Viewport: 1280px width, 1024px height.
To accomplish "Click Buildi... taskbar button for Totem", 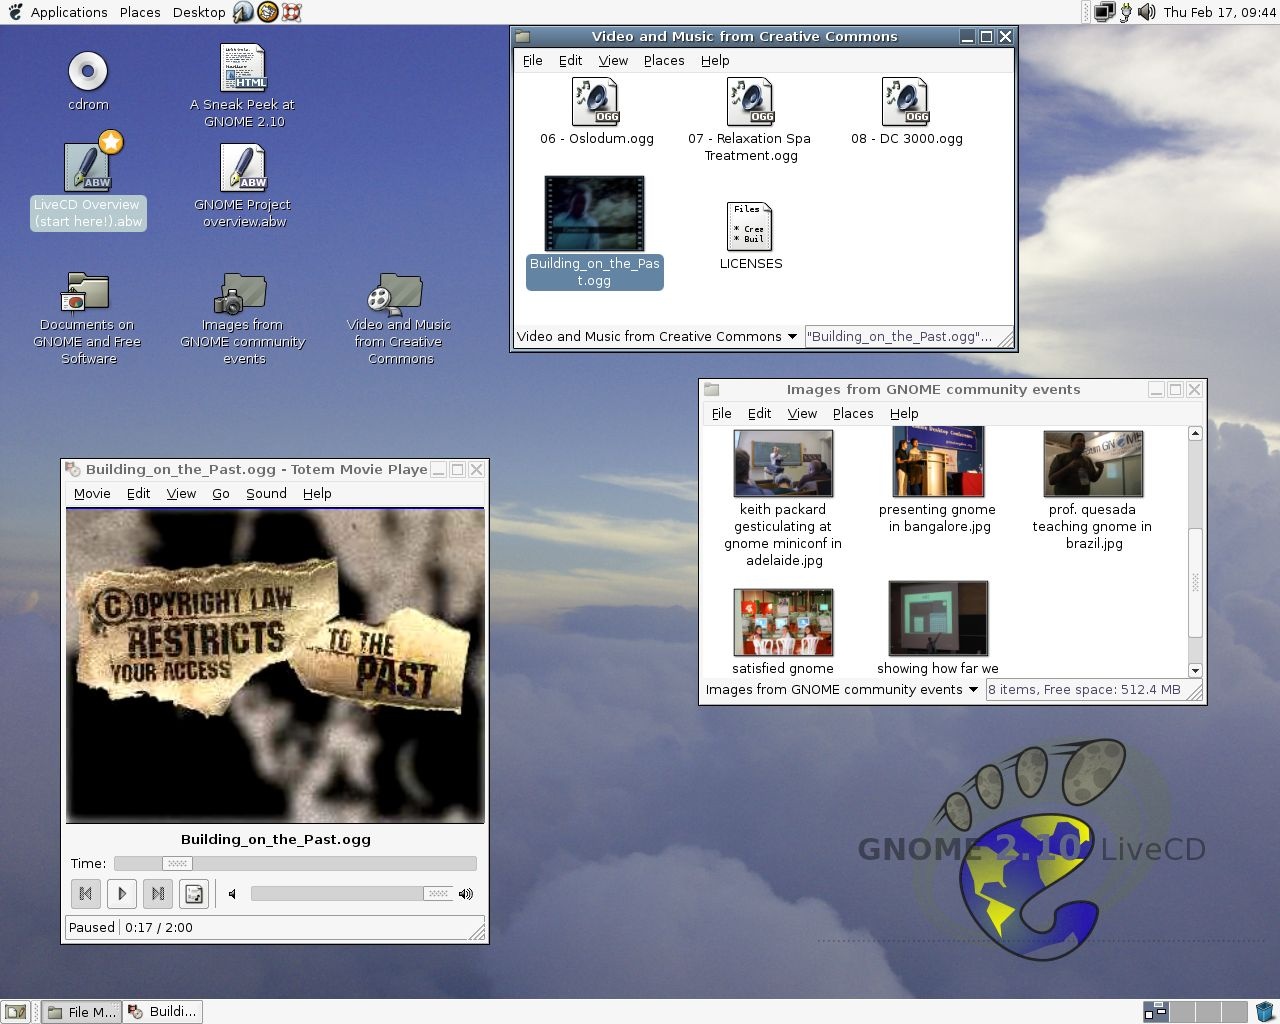I will [x=163, y=1012].
